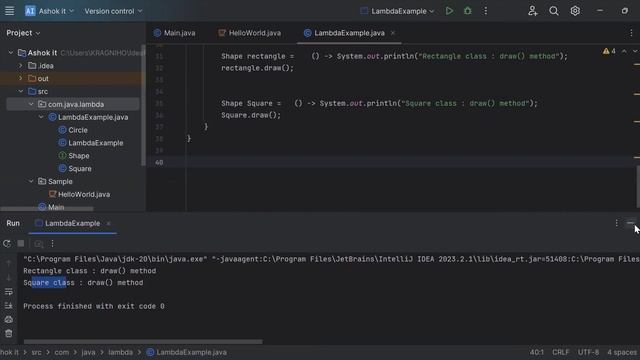Collapse the src folder
The width and height of the screenshot is (640, 360).
[20, 91]
